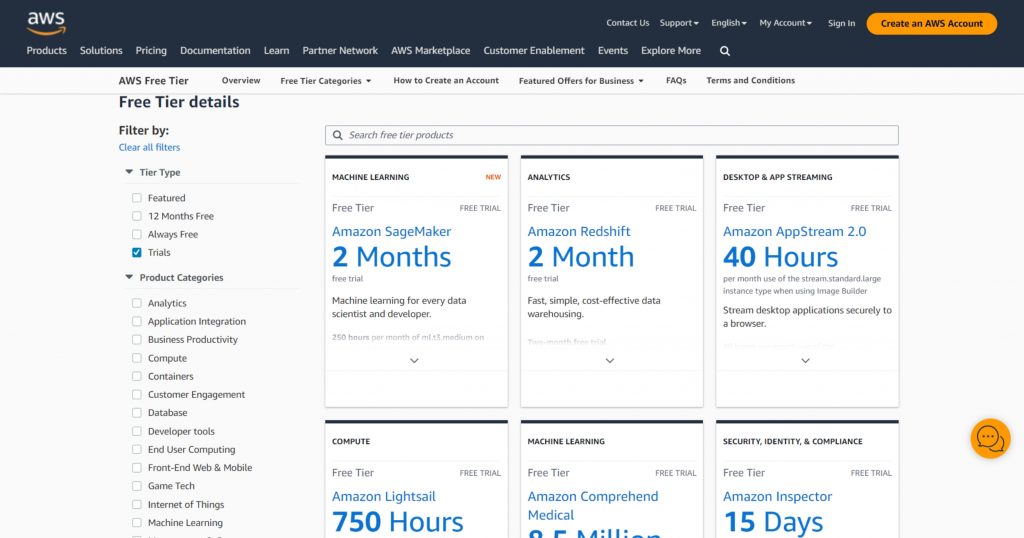This screenshot has width=1024, height=538.
Task: Check the Analytics category checkbox
Action: (x=136, y=303)
